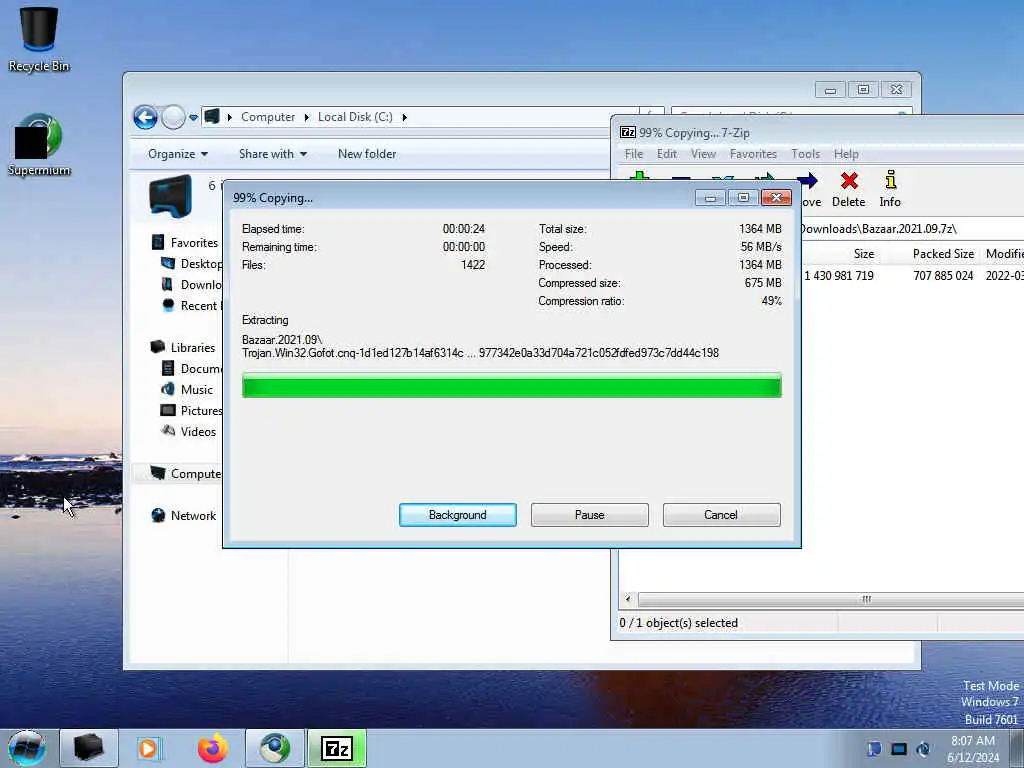
Task: Open Explorer recent locations dropdown arrow
Action: click(x=193, y=118)
